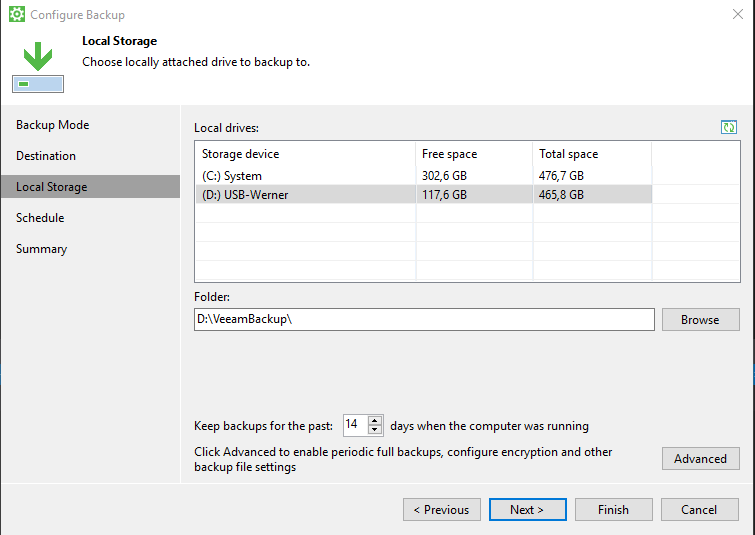Open the Summary step
Viewport: 755px width, 535px height.
pyautogui.click(x=42, y=249)
